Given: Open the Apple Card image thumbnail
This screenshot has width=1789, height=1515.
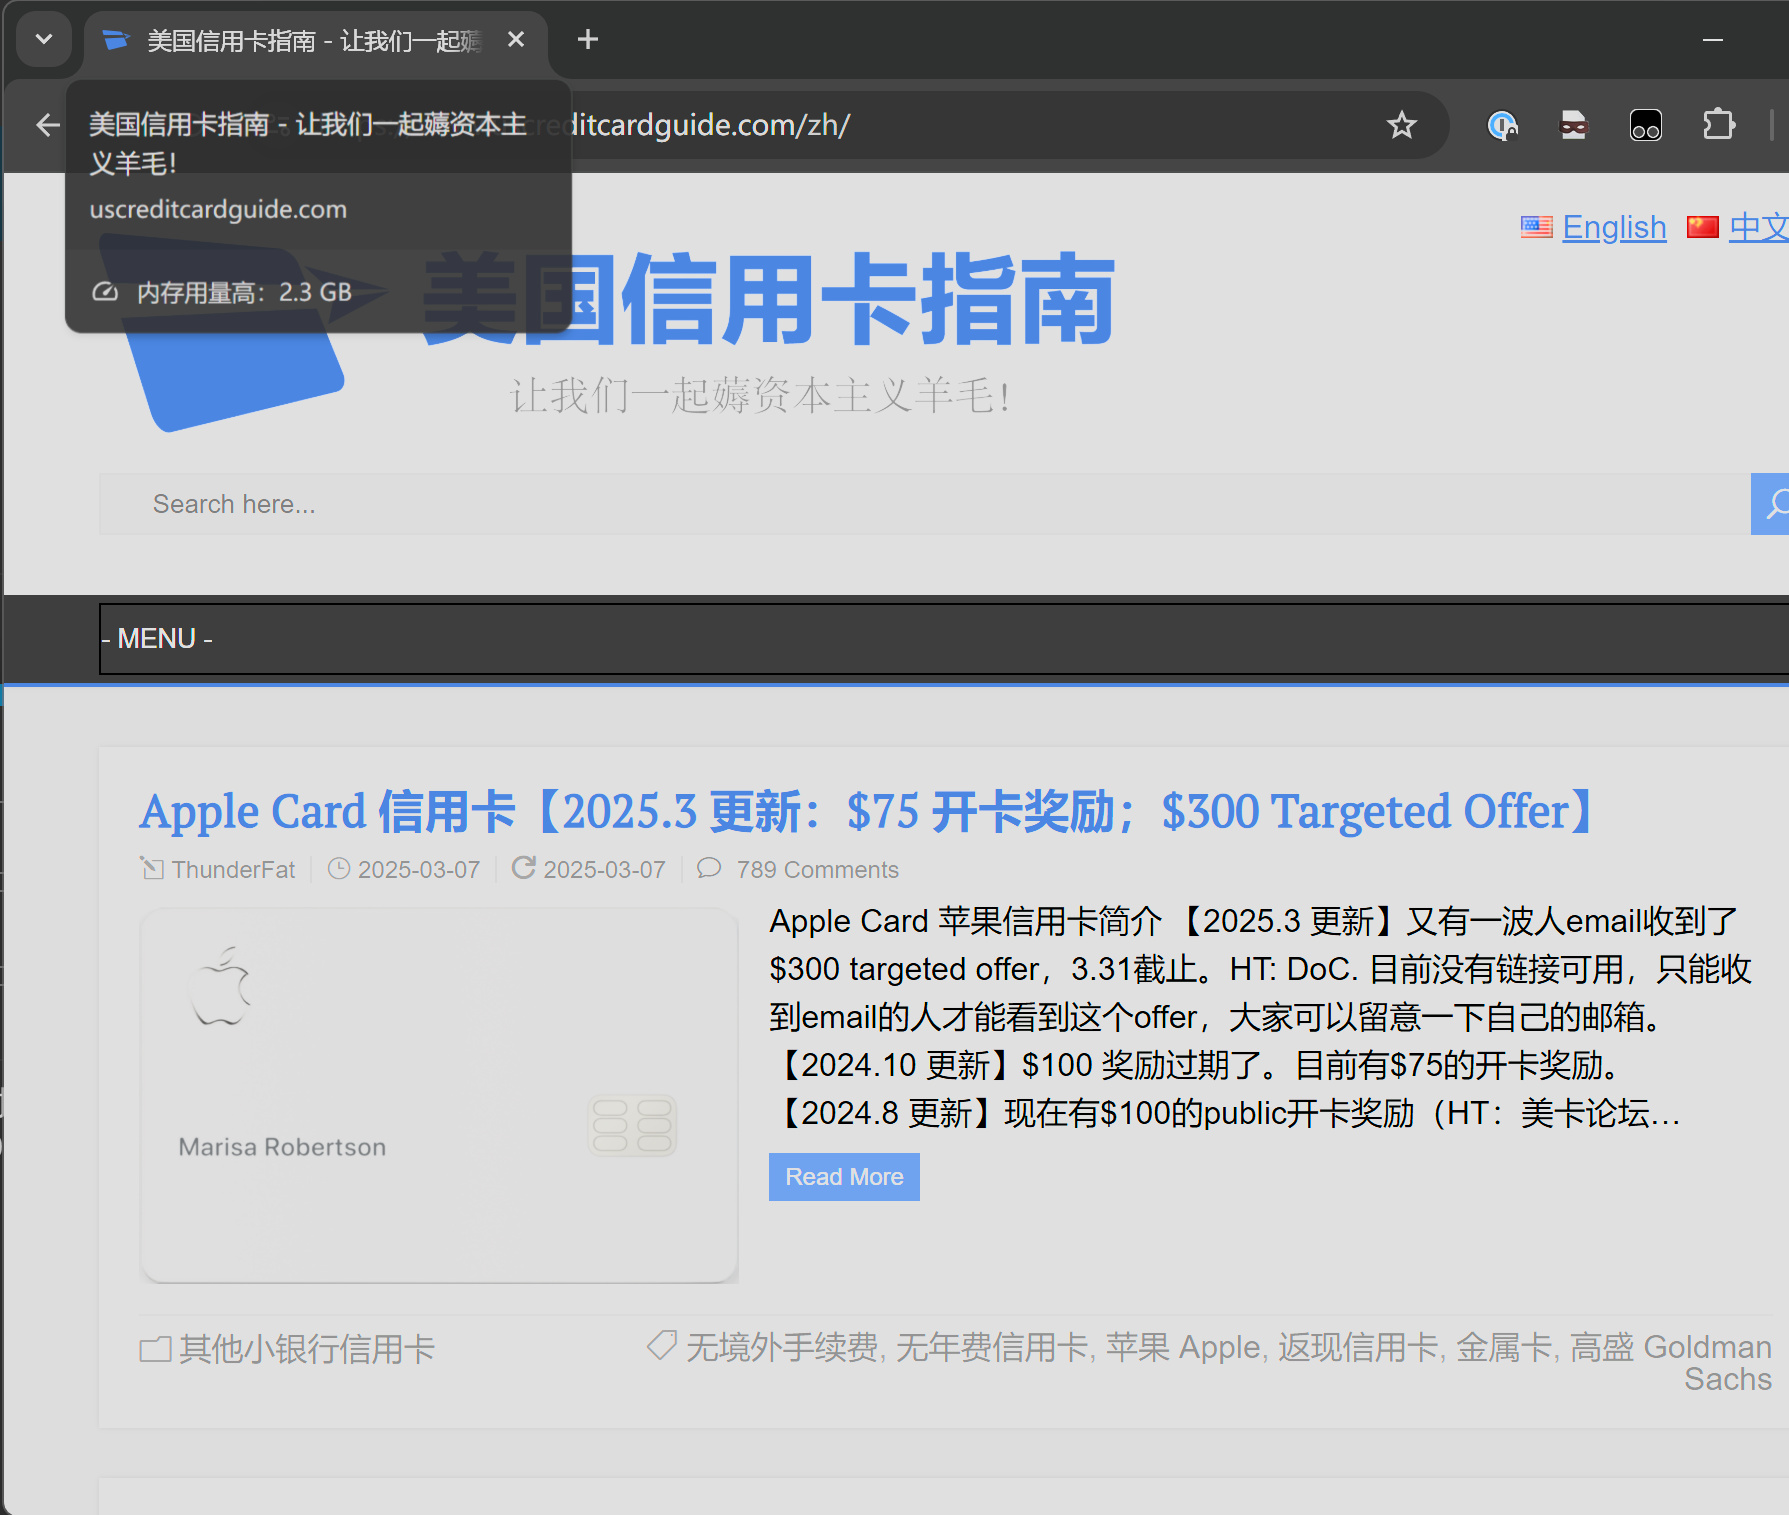Looking at the screenshot, I should point(439,1095).
